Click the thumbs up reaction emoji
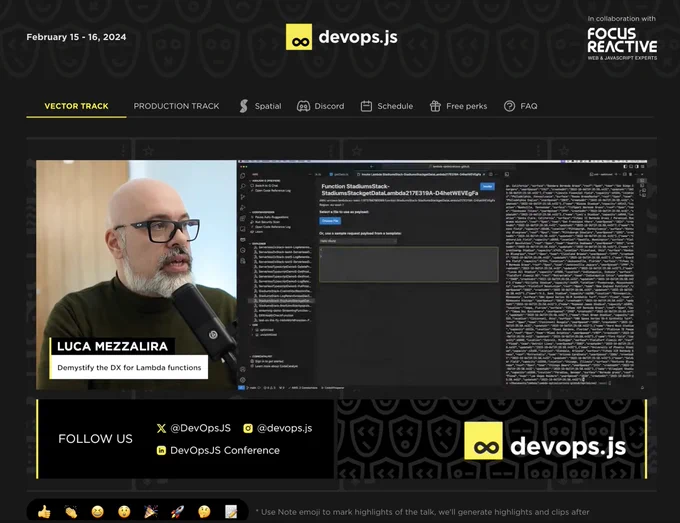Image resolution: width=680 pixels, height=523 pixels. click(44, 512)
